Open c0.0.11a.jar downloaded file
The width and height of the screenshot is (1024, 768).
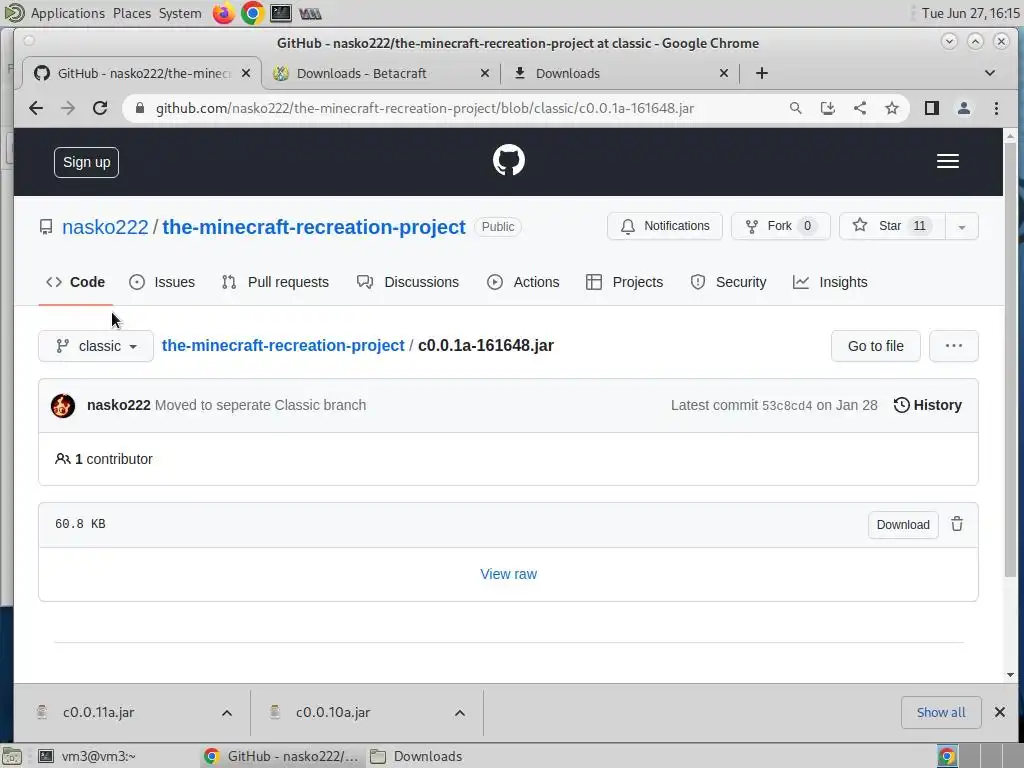tap(99, 712)
